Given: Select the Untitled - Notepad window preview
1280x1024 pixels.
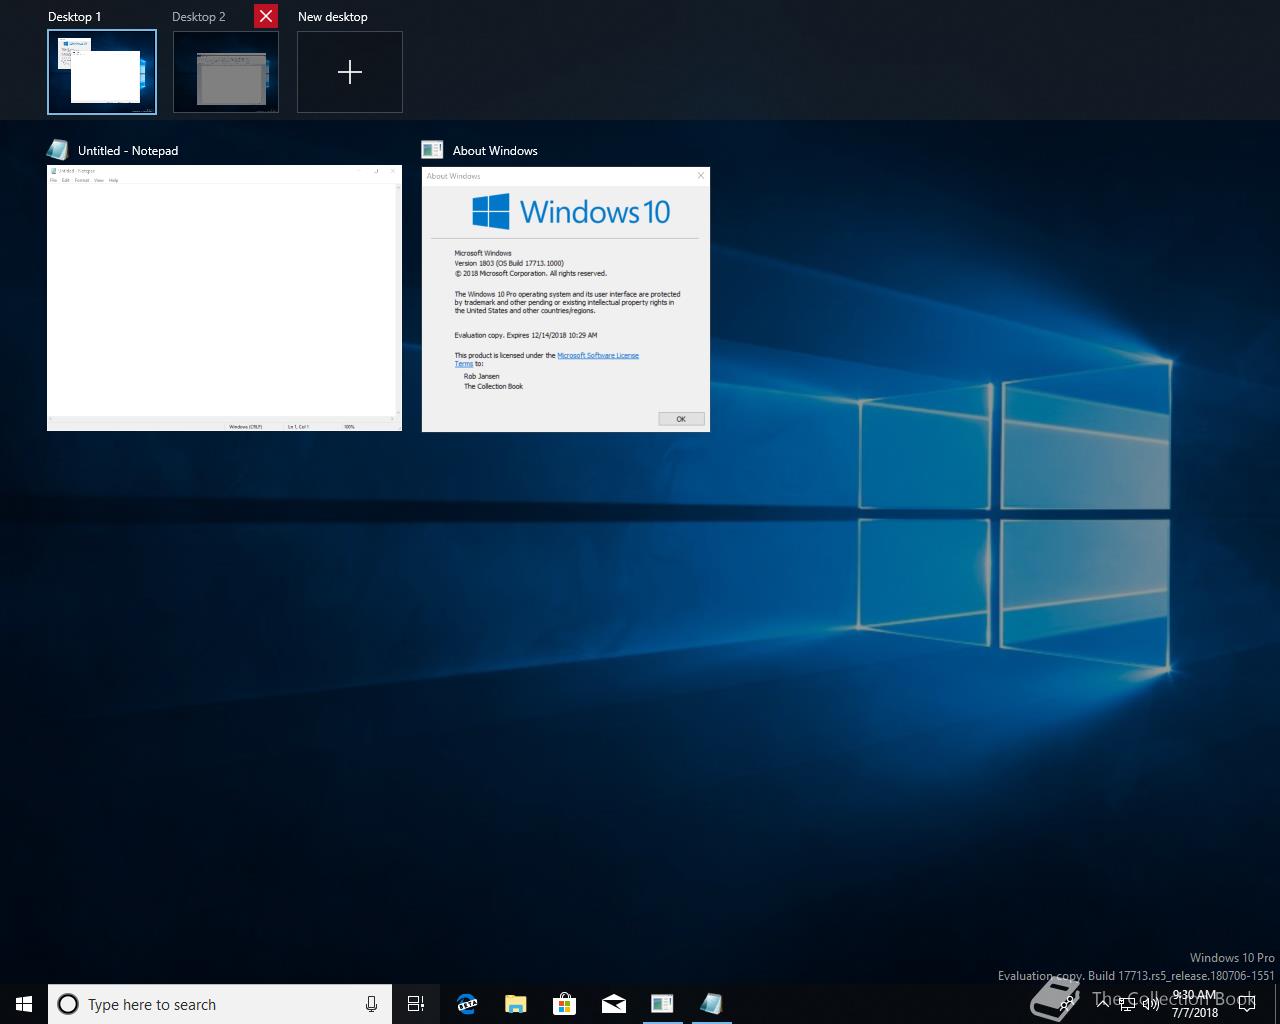Looking at the screenshot, I should point(224,298).
